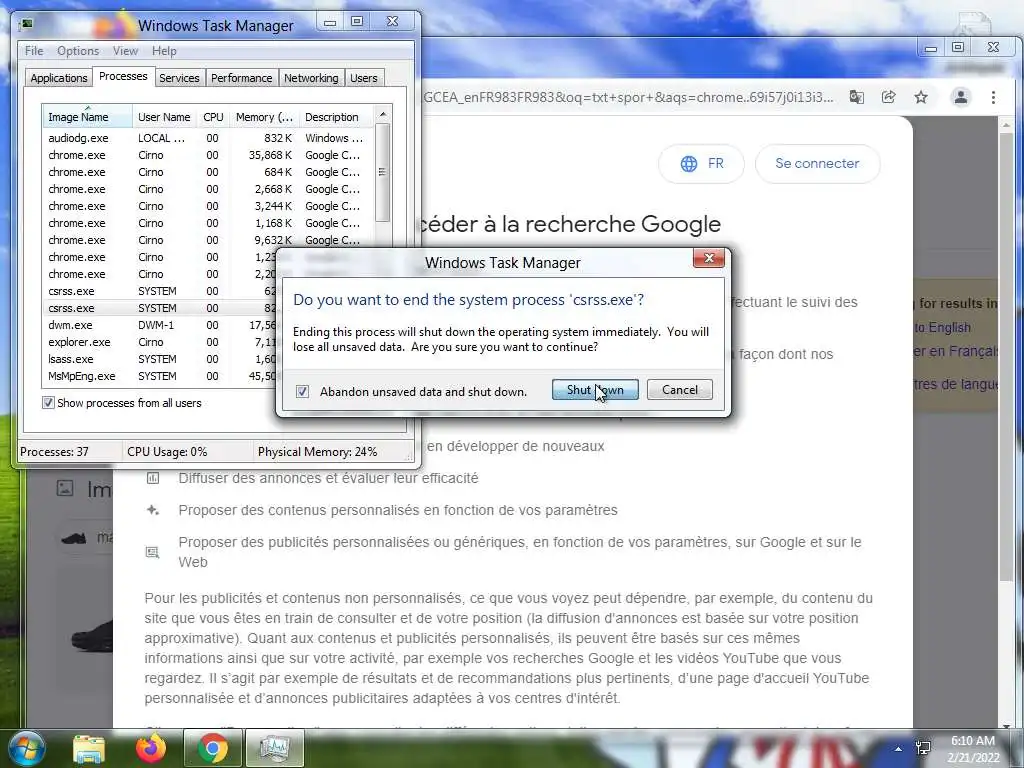Click Processes: 37 in status bar
The width and height of the screenshot is (1024, 768).
pyautogui.click(x=54, y=451)
